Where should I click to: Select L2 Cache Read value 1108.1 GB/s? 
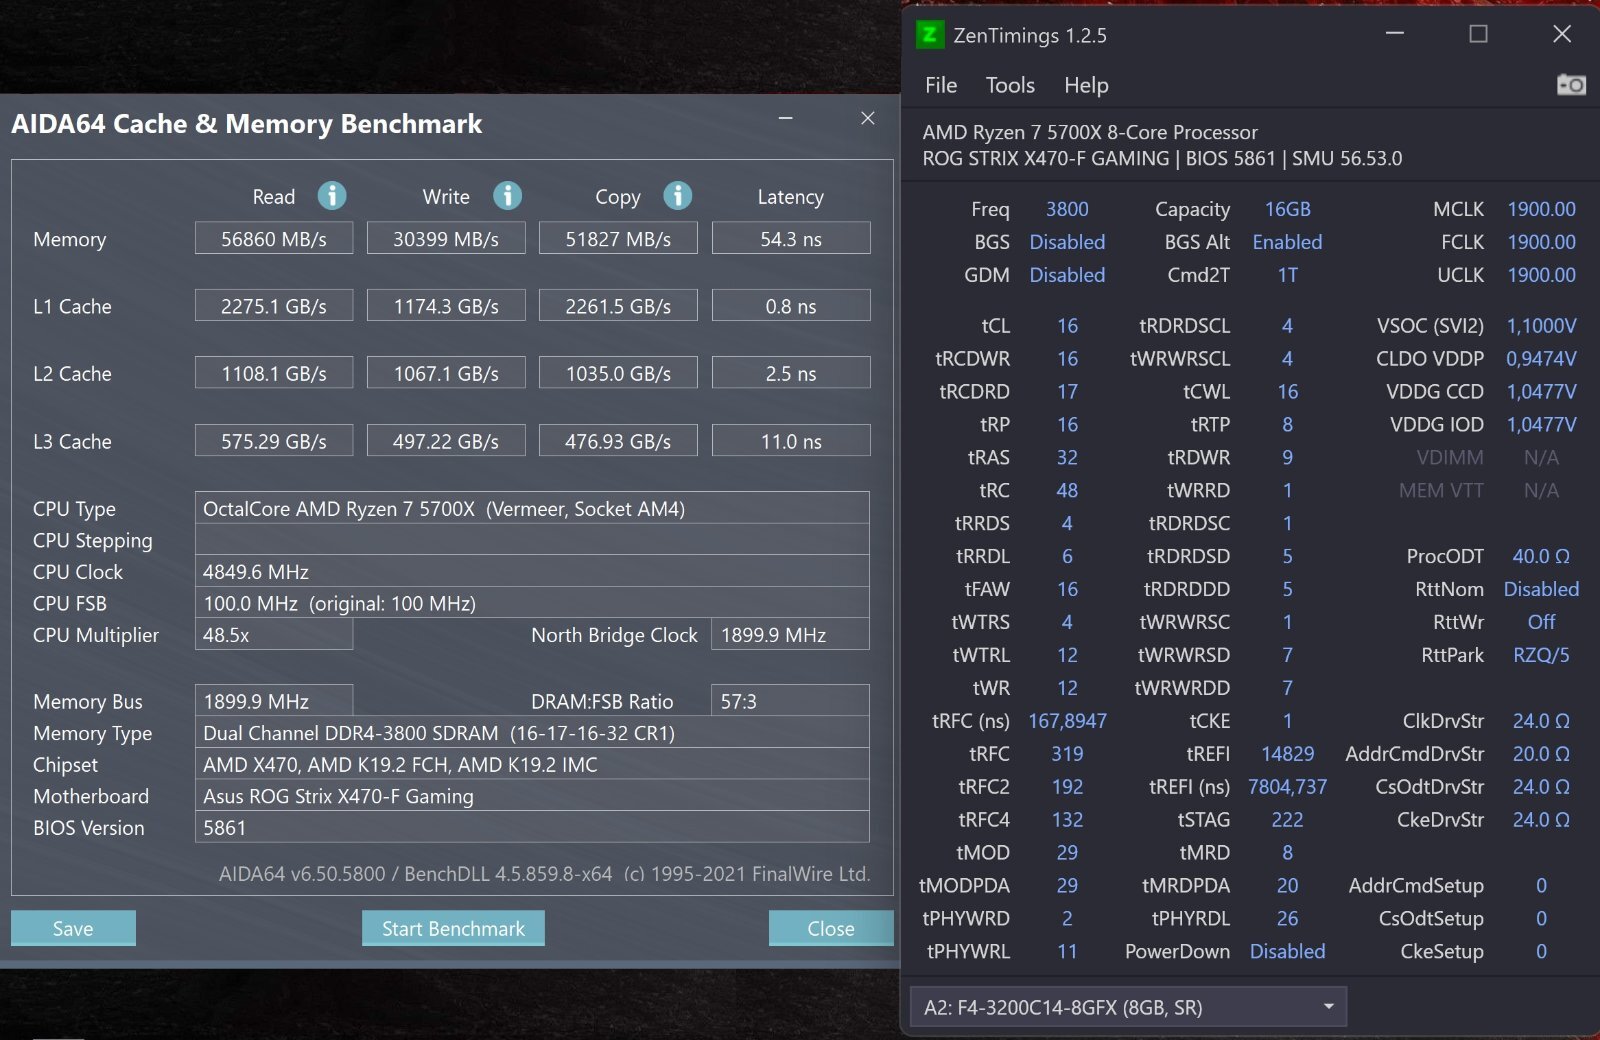(274, 373)
